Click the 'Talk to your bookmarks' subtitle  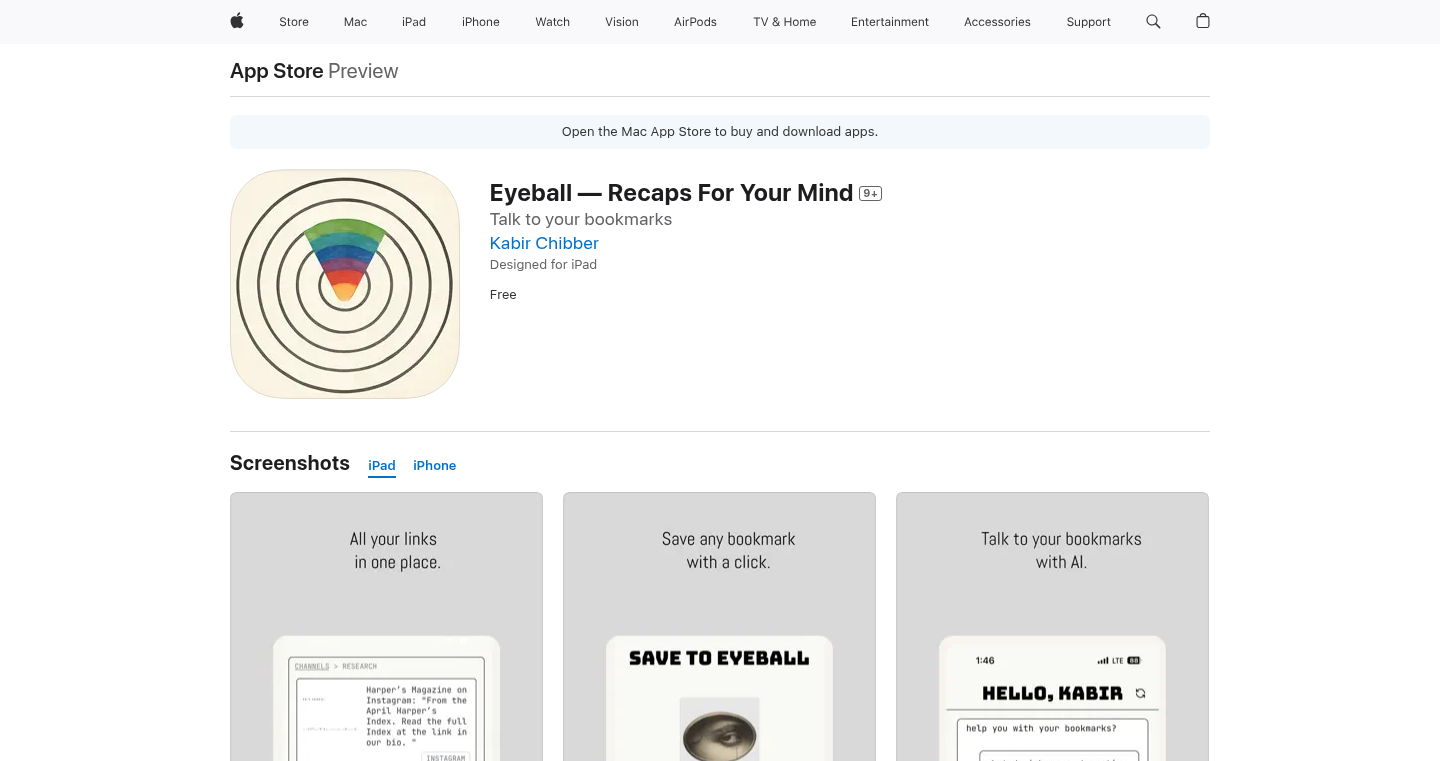click(x=581, y=220)
